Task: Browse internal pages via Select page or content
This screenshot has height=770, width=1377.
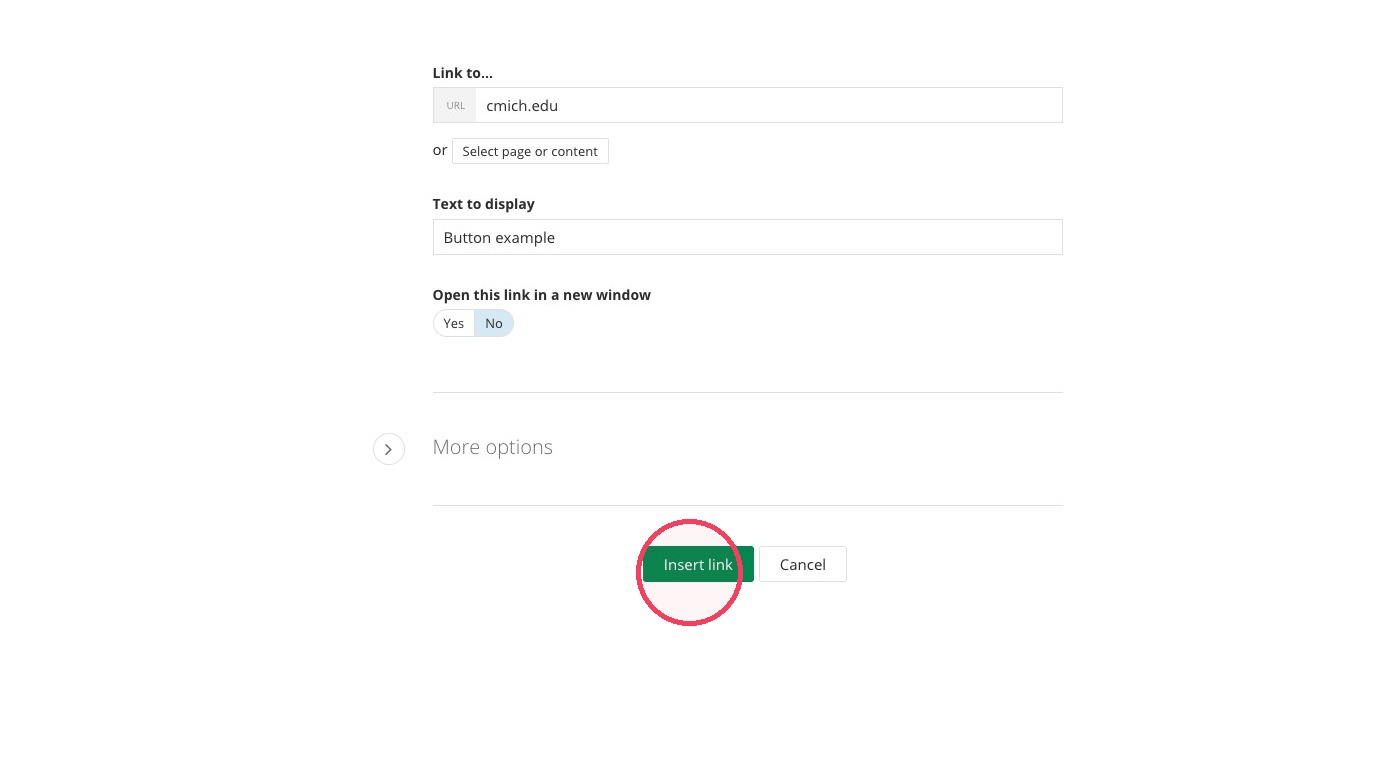Action: [x=530, y=151]
